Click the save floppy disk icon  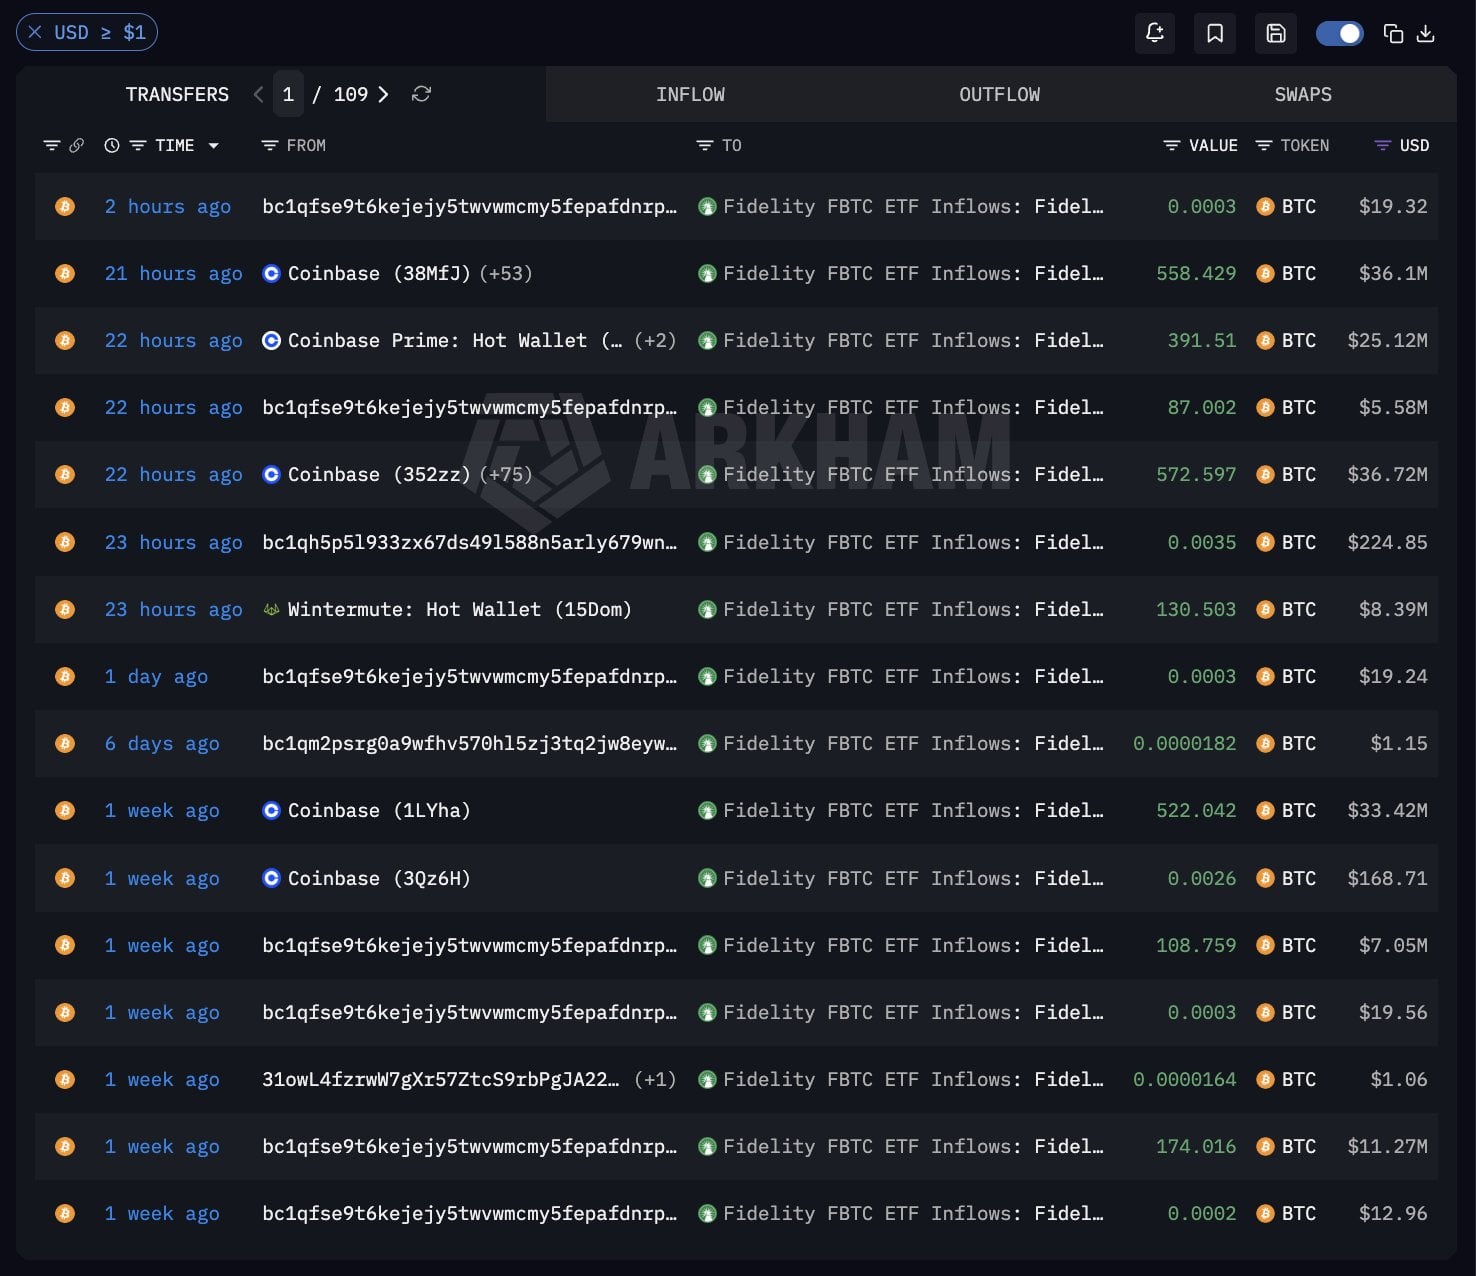(1276, 33)
